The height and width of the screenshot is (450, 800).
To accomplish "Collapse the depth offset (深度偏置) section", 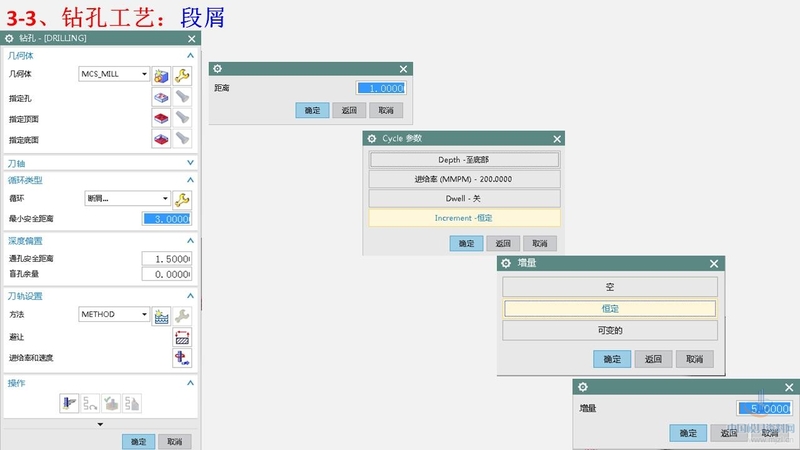I will click(190, 241).
